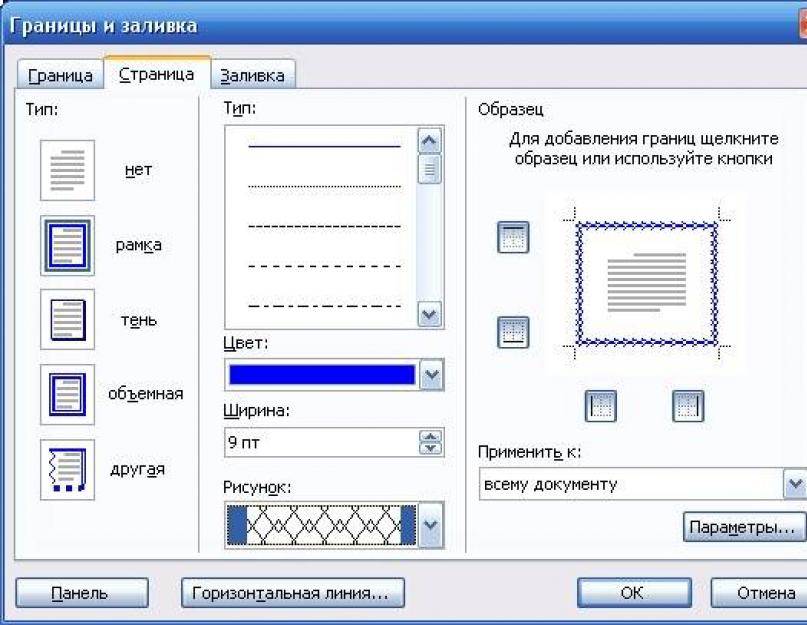The height and width of the screenshot is (625, 807).
Task: Click the Ширина field showing 9 пт
Action: point(322,442)
